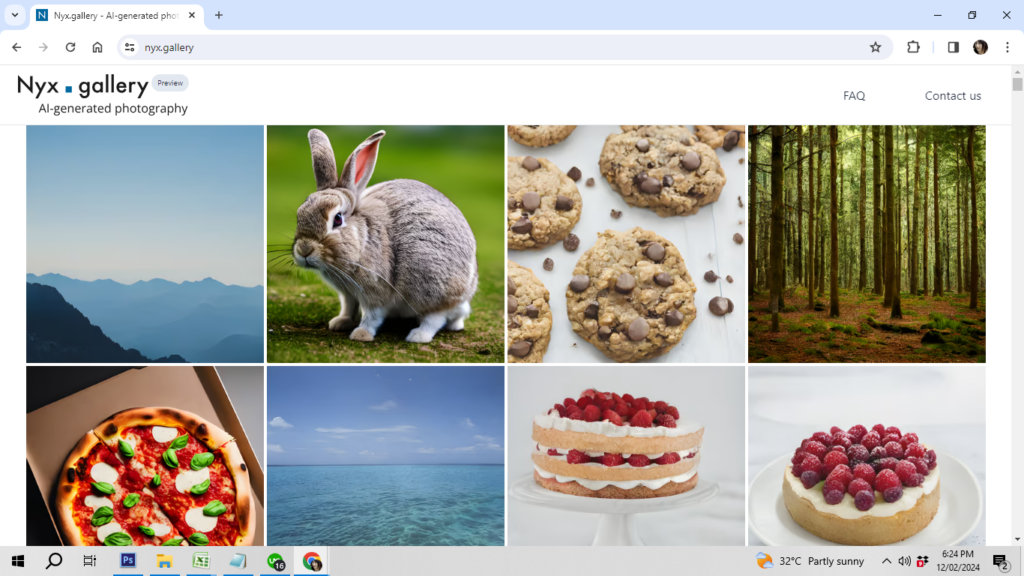This screenshot has width=1024, height=576.
Task: Show hidden system tray icons
Action: pos(885,561)
